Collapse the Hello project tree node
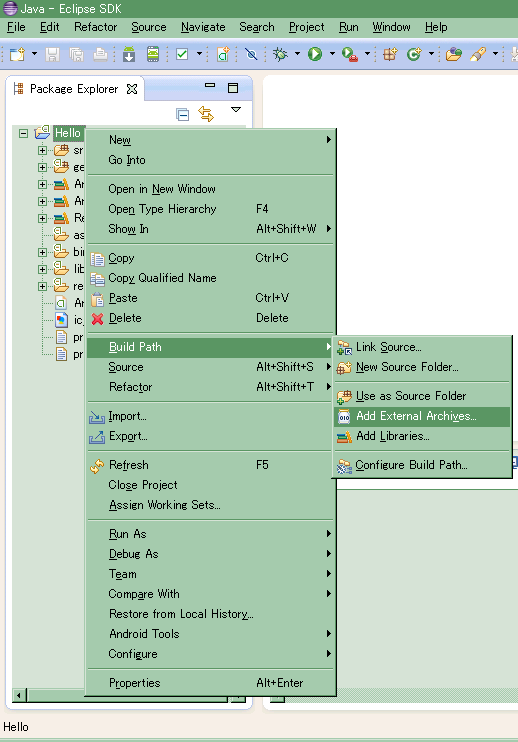Screen dimensions: 518x742 click(x=23, y=133)
